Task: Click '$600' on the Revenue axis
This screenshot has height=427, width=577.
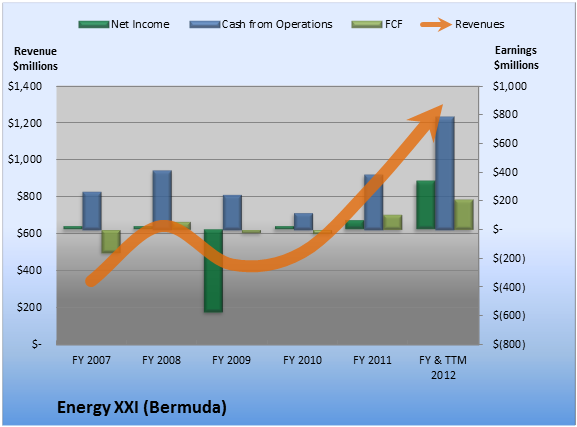Action: (29, 233)
